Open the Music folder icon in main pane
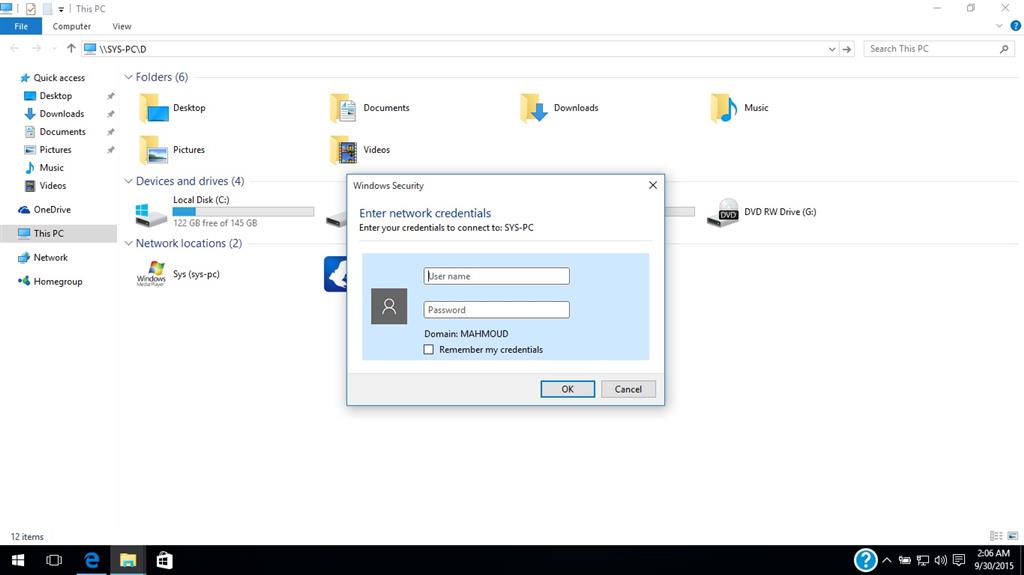The height and width of the screenshot is (575, 1024). (x=724, y=108)
